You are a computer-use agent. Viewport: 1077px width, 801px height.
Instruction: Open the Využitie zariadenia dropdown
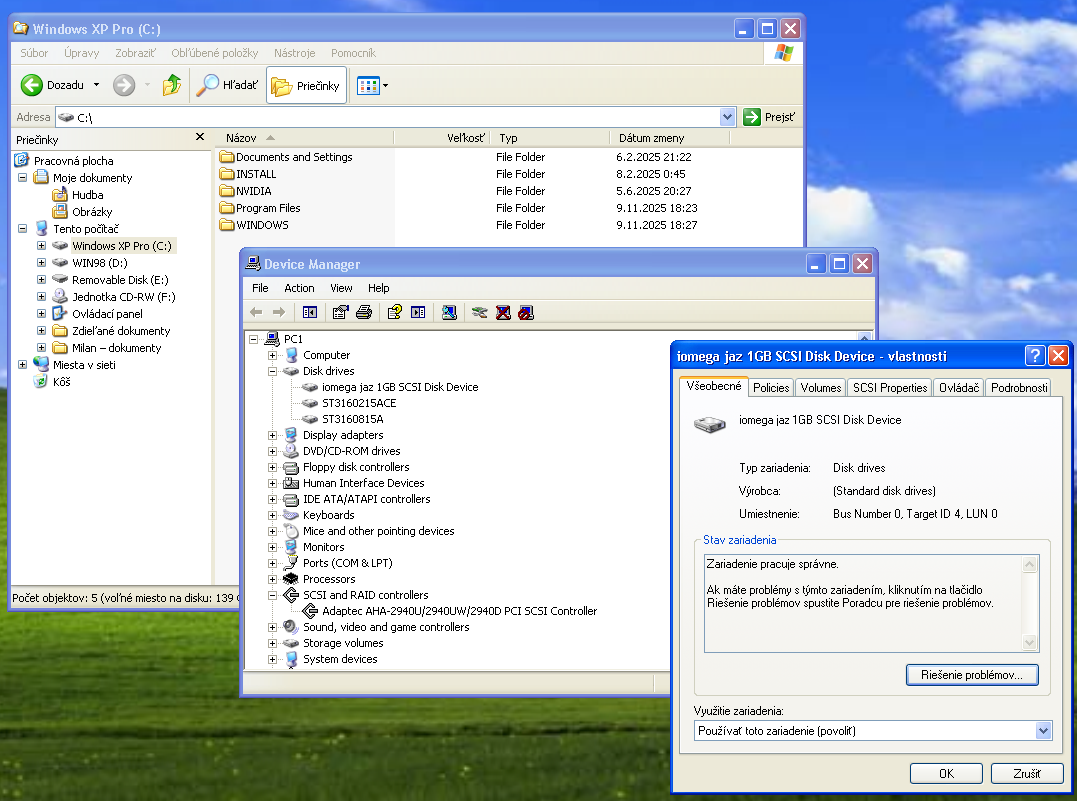[1043, 730]
